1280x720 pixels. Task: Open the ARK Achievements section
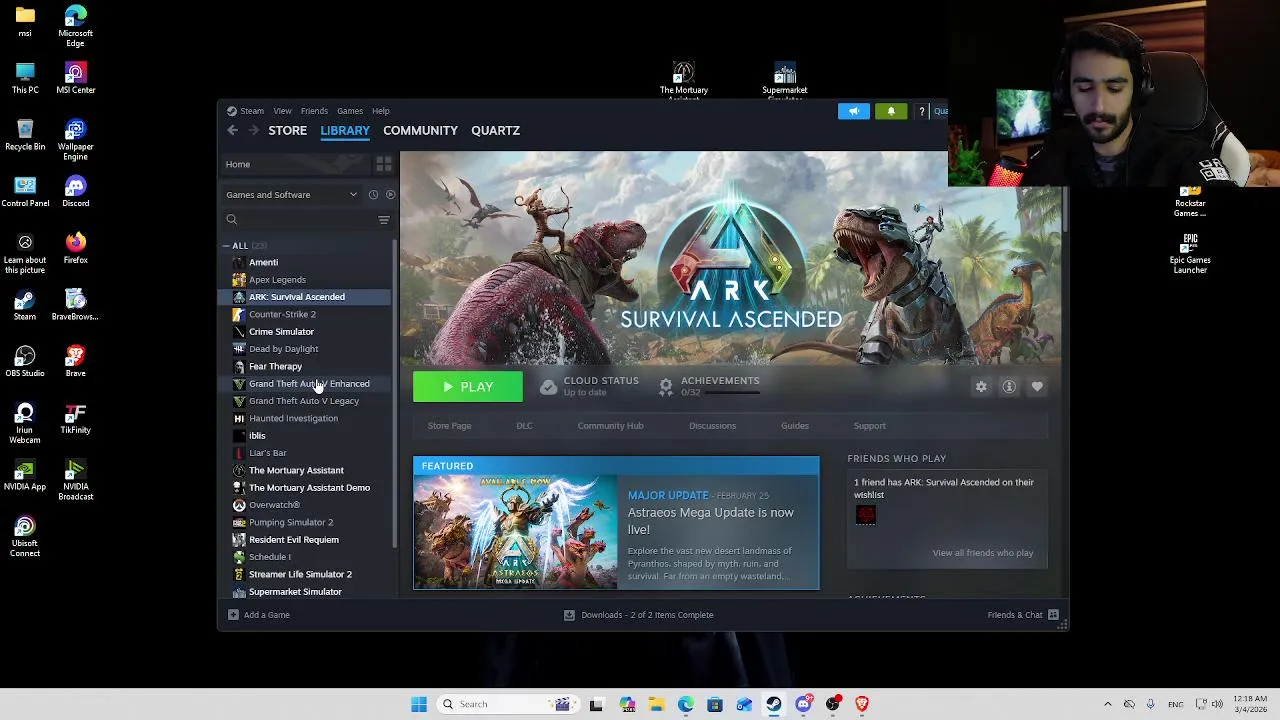tap(710, 386)
